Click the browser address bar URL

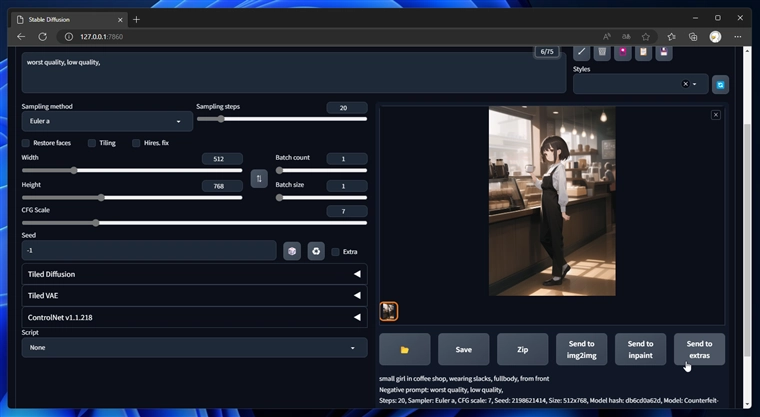101,37
